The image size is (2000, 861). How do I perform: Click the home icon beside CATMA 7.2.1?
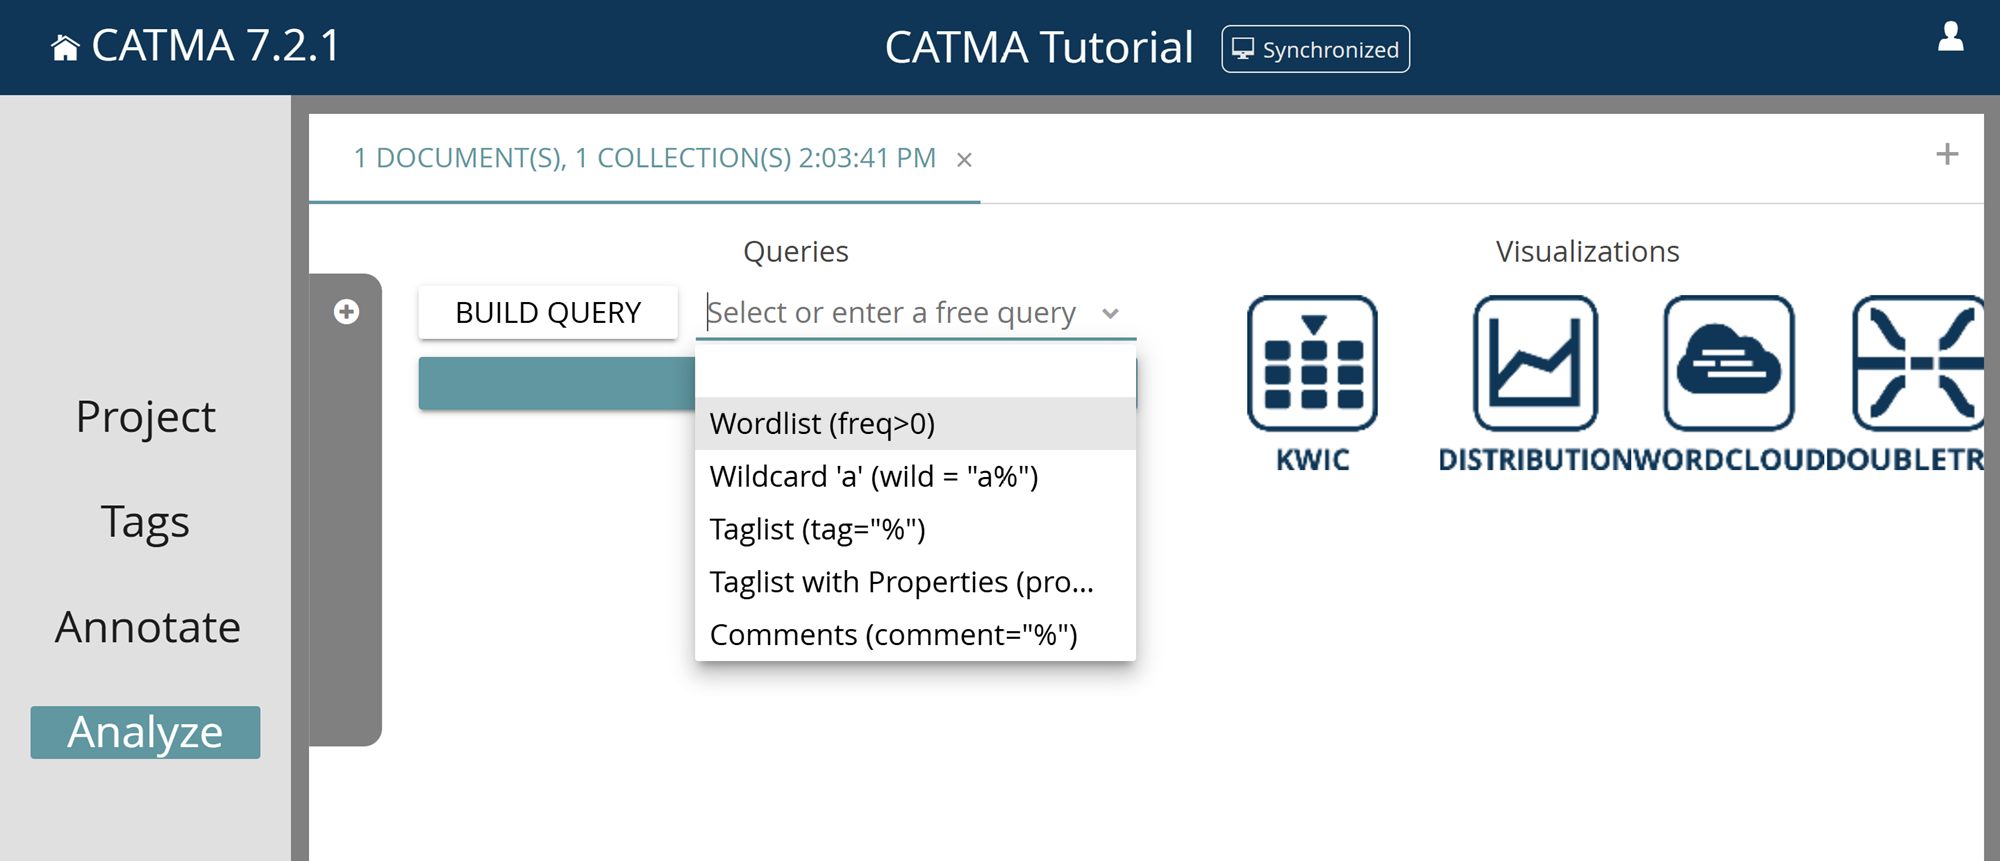click(65, 47)
